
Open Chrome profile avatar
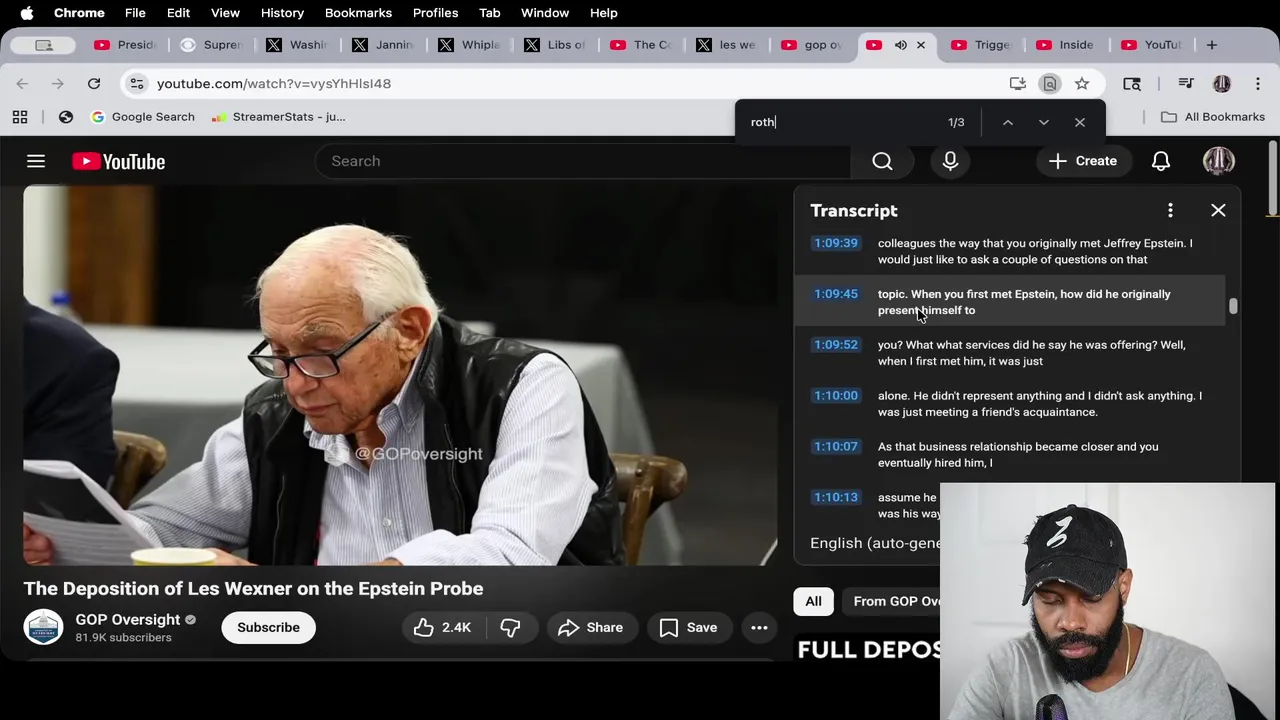[x=1222, y=84]
